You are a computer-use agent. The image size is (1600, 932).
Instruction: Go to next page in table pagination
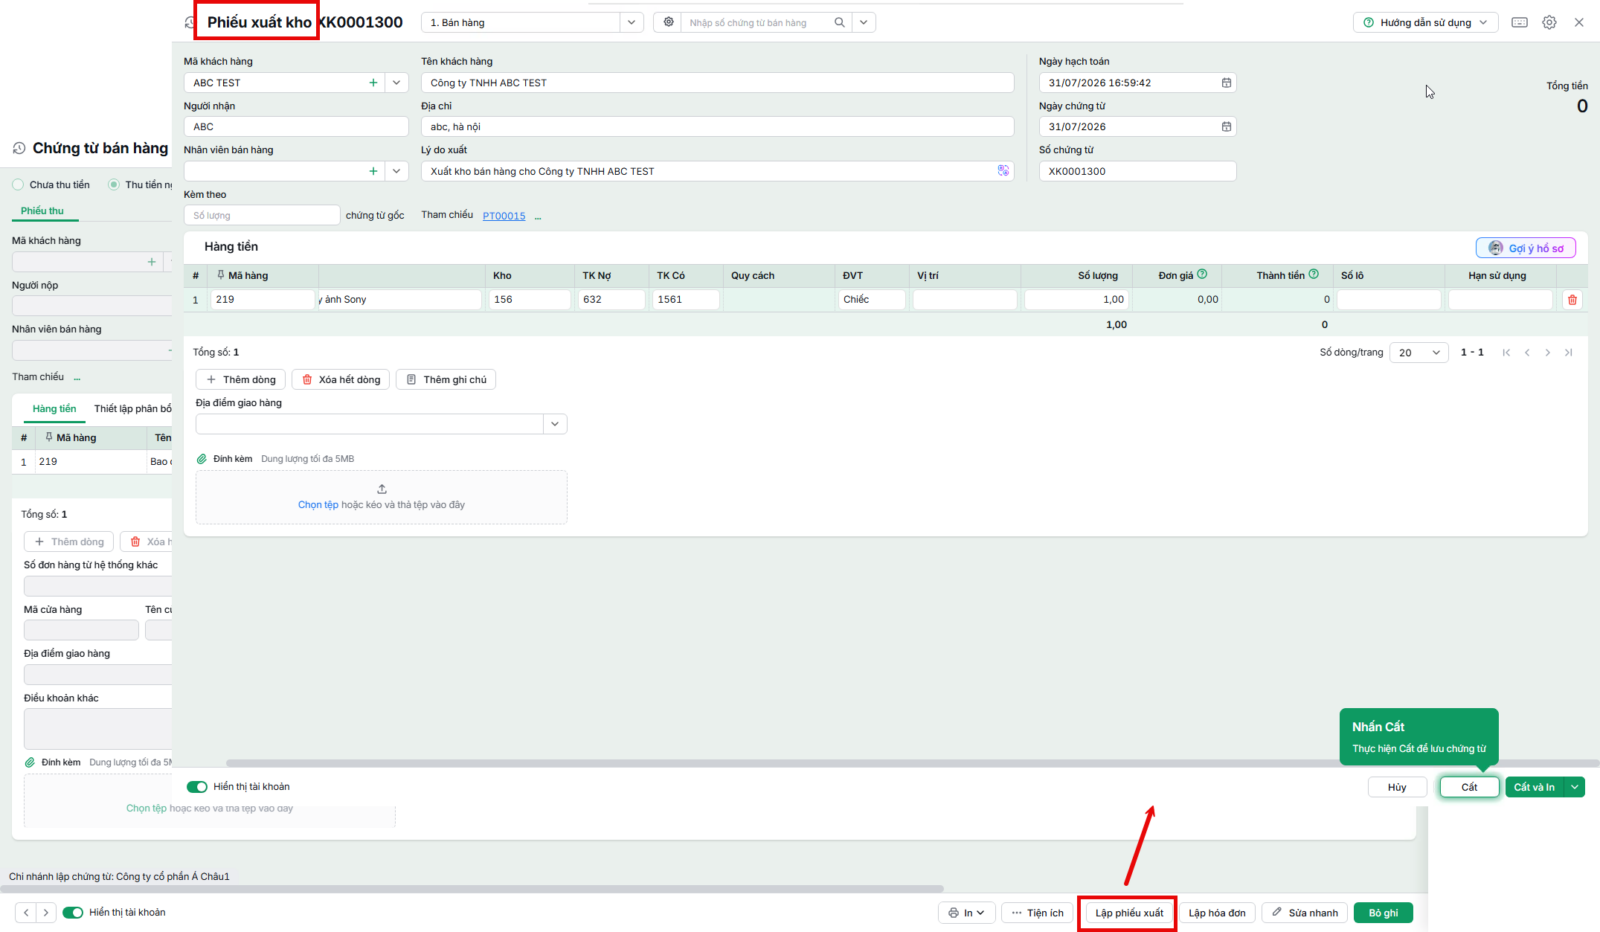coord(1548,352)
